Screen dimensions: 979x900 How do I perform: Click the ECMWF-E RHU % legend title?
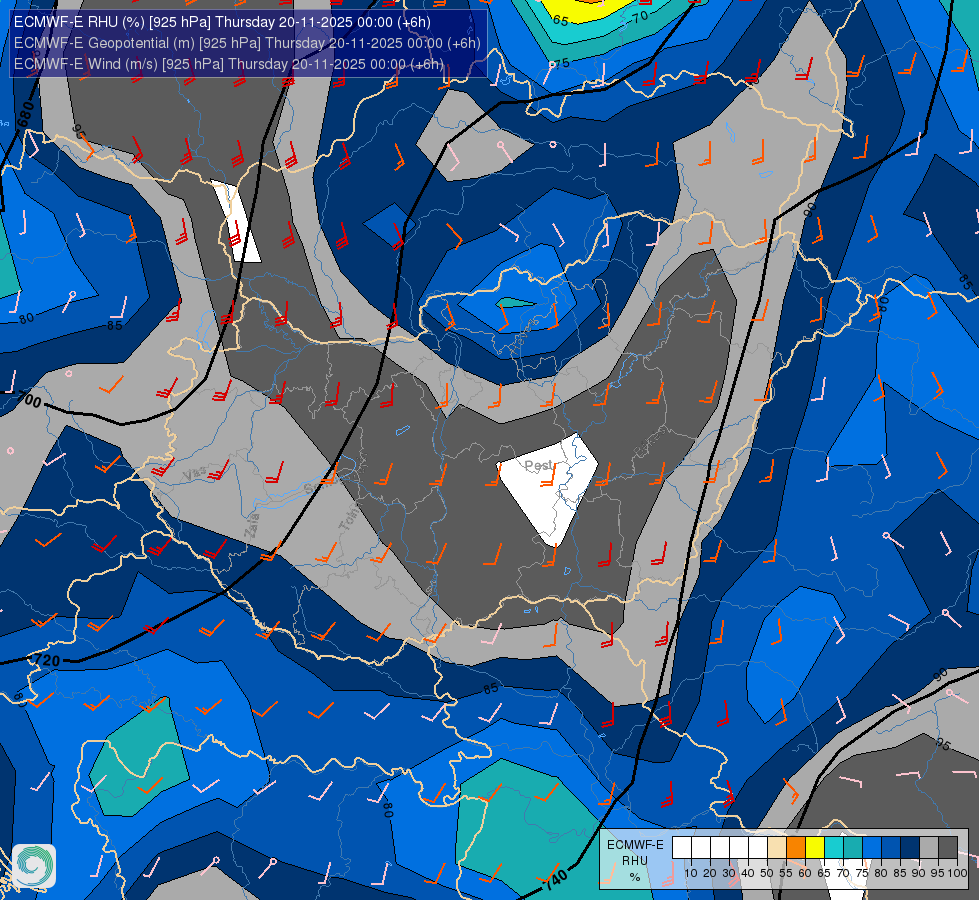(x=635, y=861)
